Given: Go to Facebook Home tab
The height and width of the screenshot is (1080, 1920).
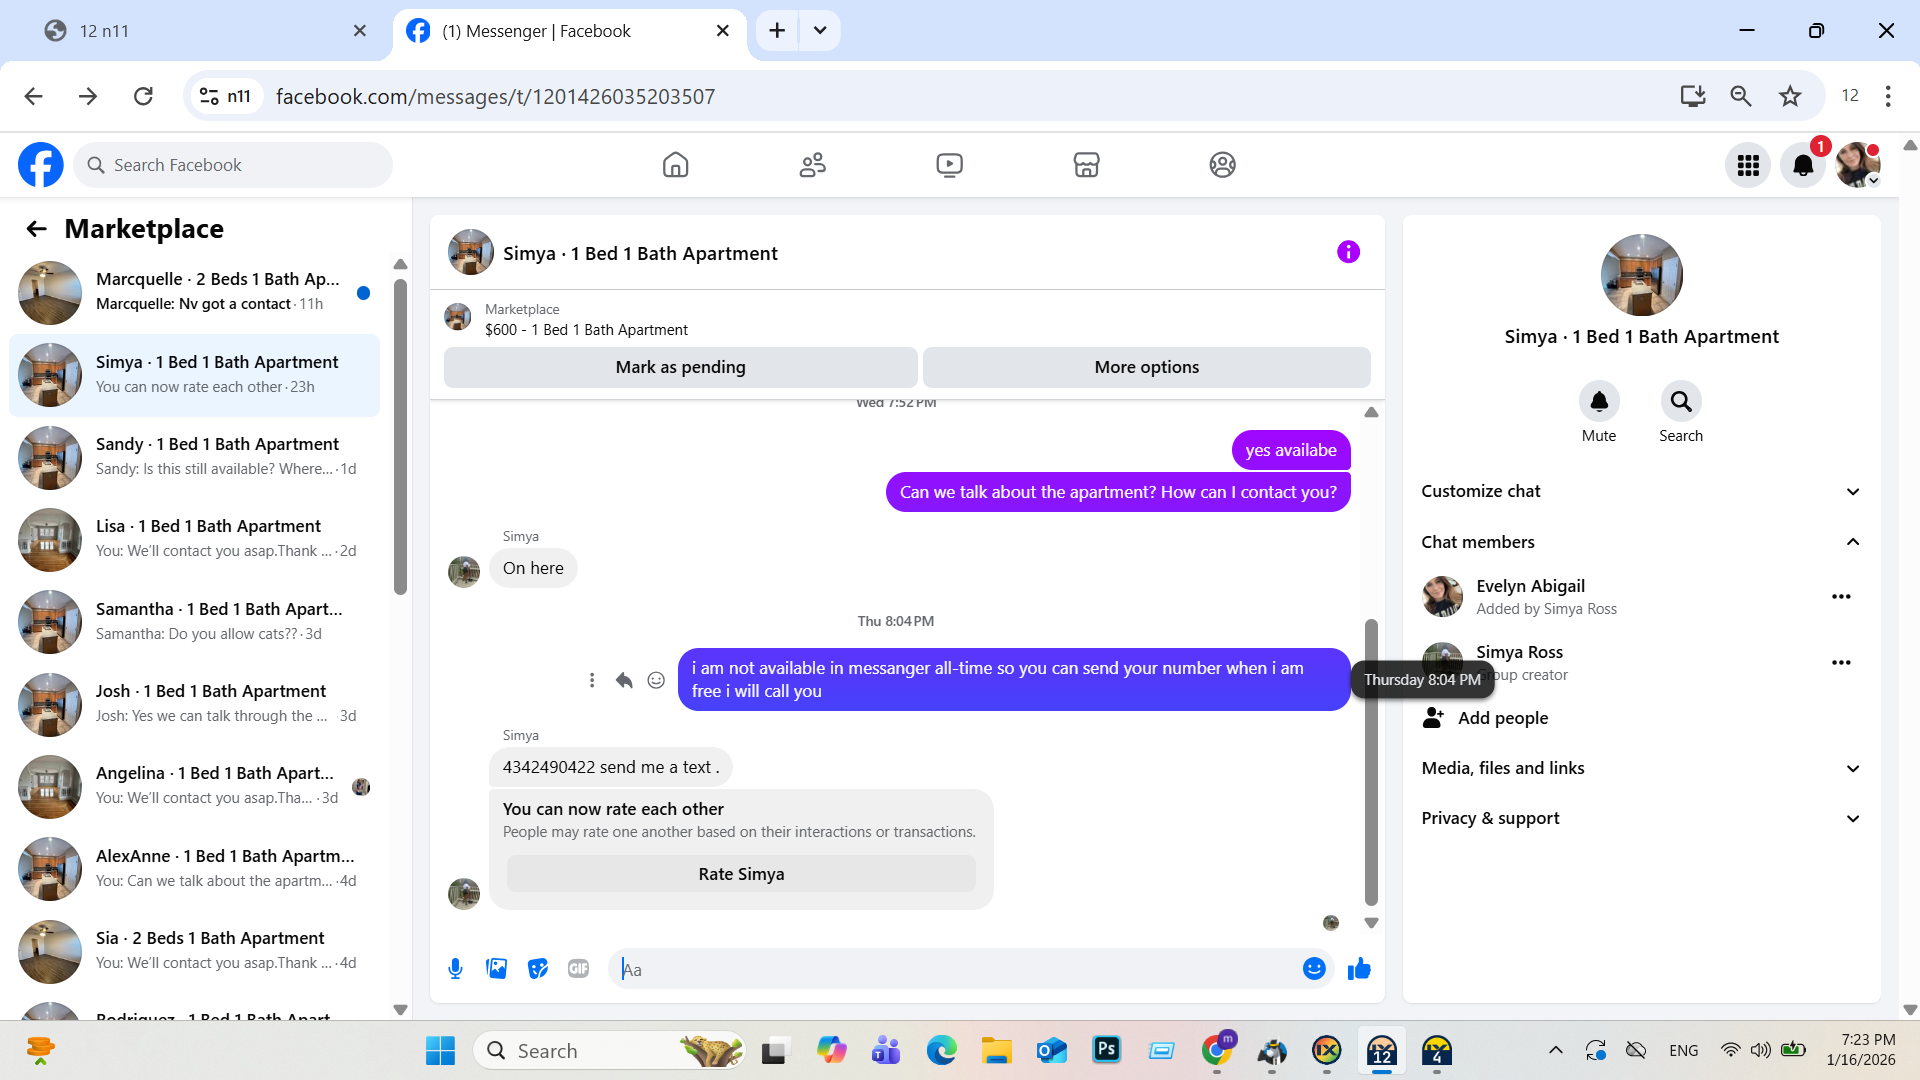Looking at the screenshot, I should (x=676, y=165).
